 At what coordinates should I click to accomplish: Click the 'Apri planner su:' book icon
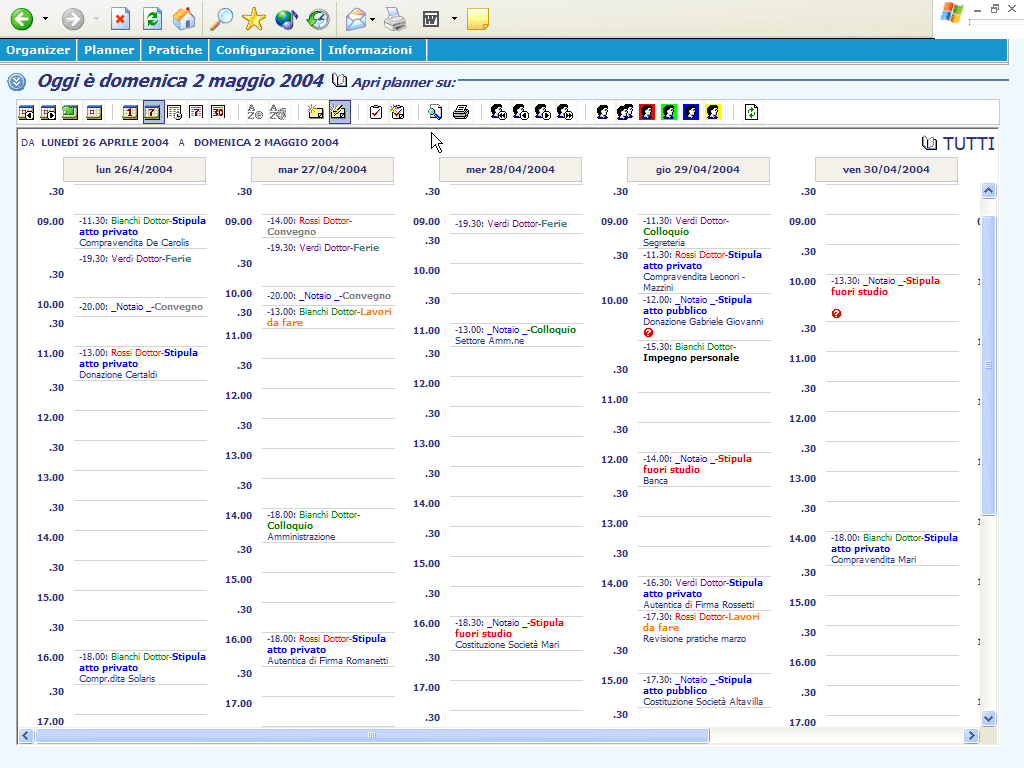[x=339, y=80]
